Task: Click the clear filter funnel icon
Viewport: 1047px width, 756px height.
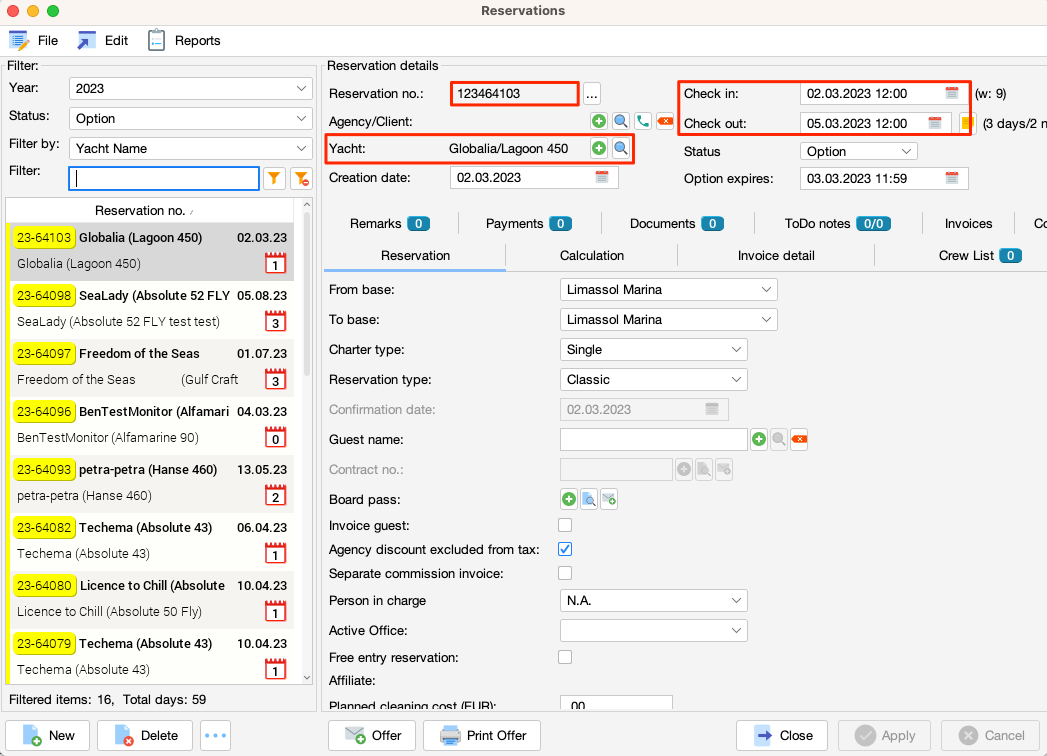Action: pos(302,178)
